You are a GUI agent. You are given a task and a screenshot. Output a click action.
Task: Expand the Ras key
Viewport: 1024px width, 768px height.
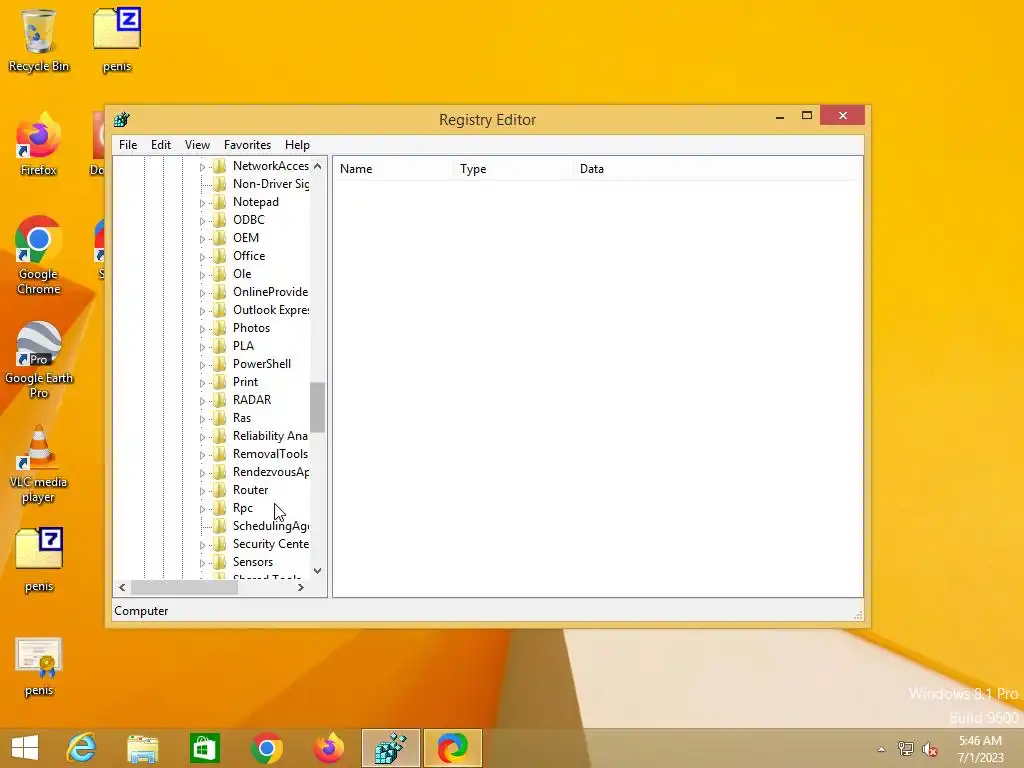pyautogui.click(x=202, y=419)
